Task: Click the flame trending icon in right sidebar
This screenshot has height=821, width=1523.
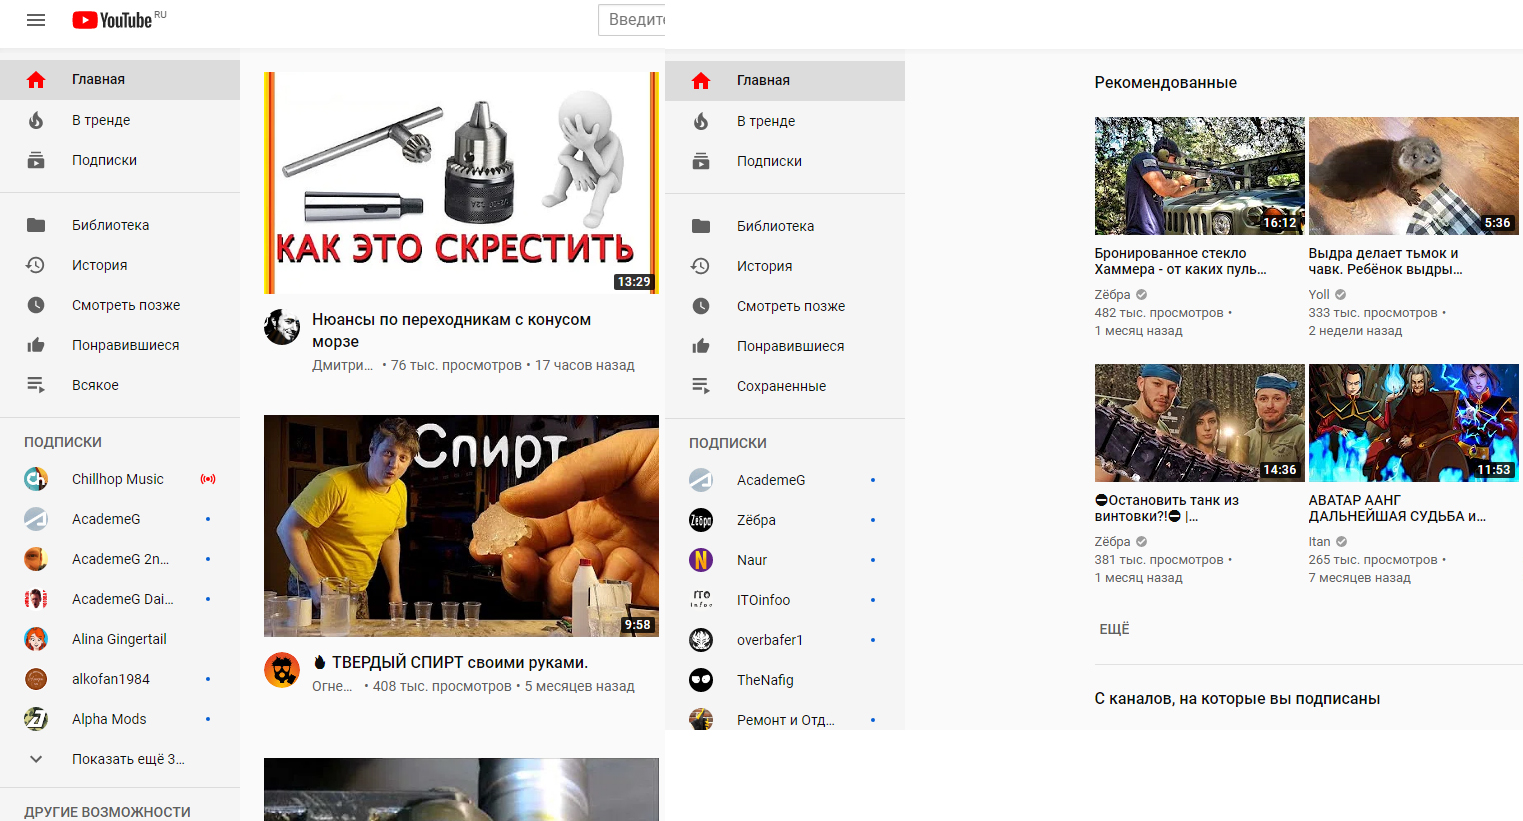Action: pyautogui.click(x=701, y=121)
